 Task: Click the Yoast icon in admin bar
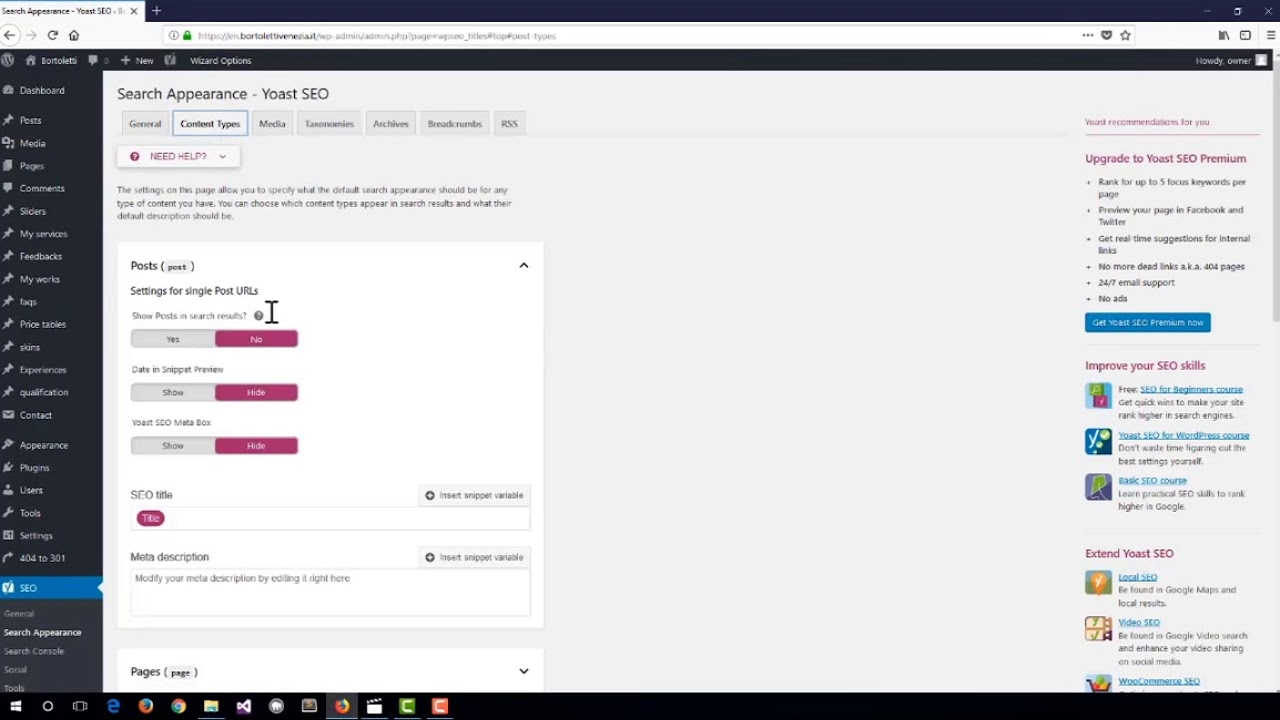(x=170, y=60)
